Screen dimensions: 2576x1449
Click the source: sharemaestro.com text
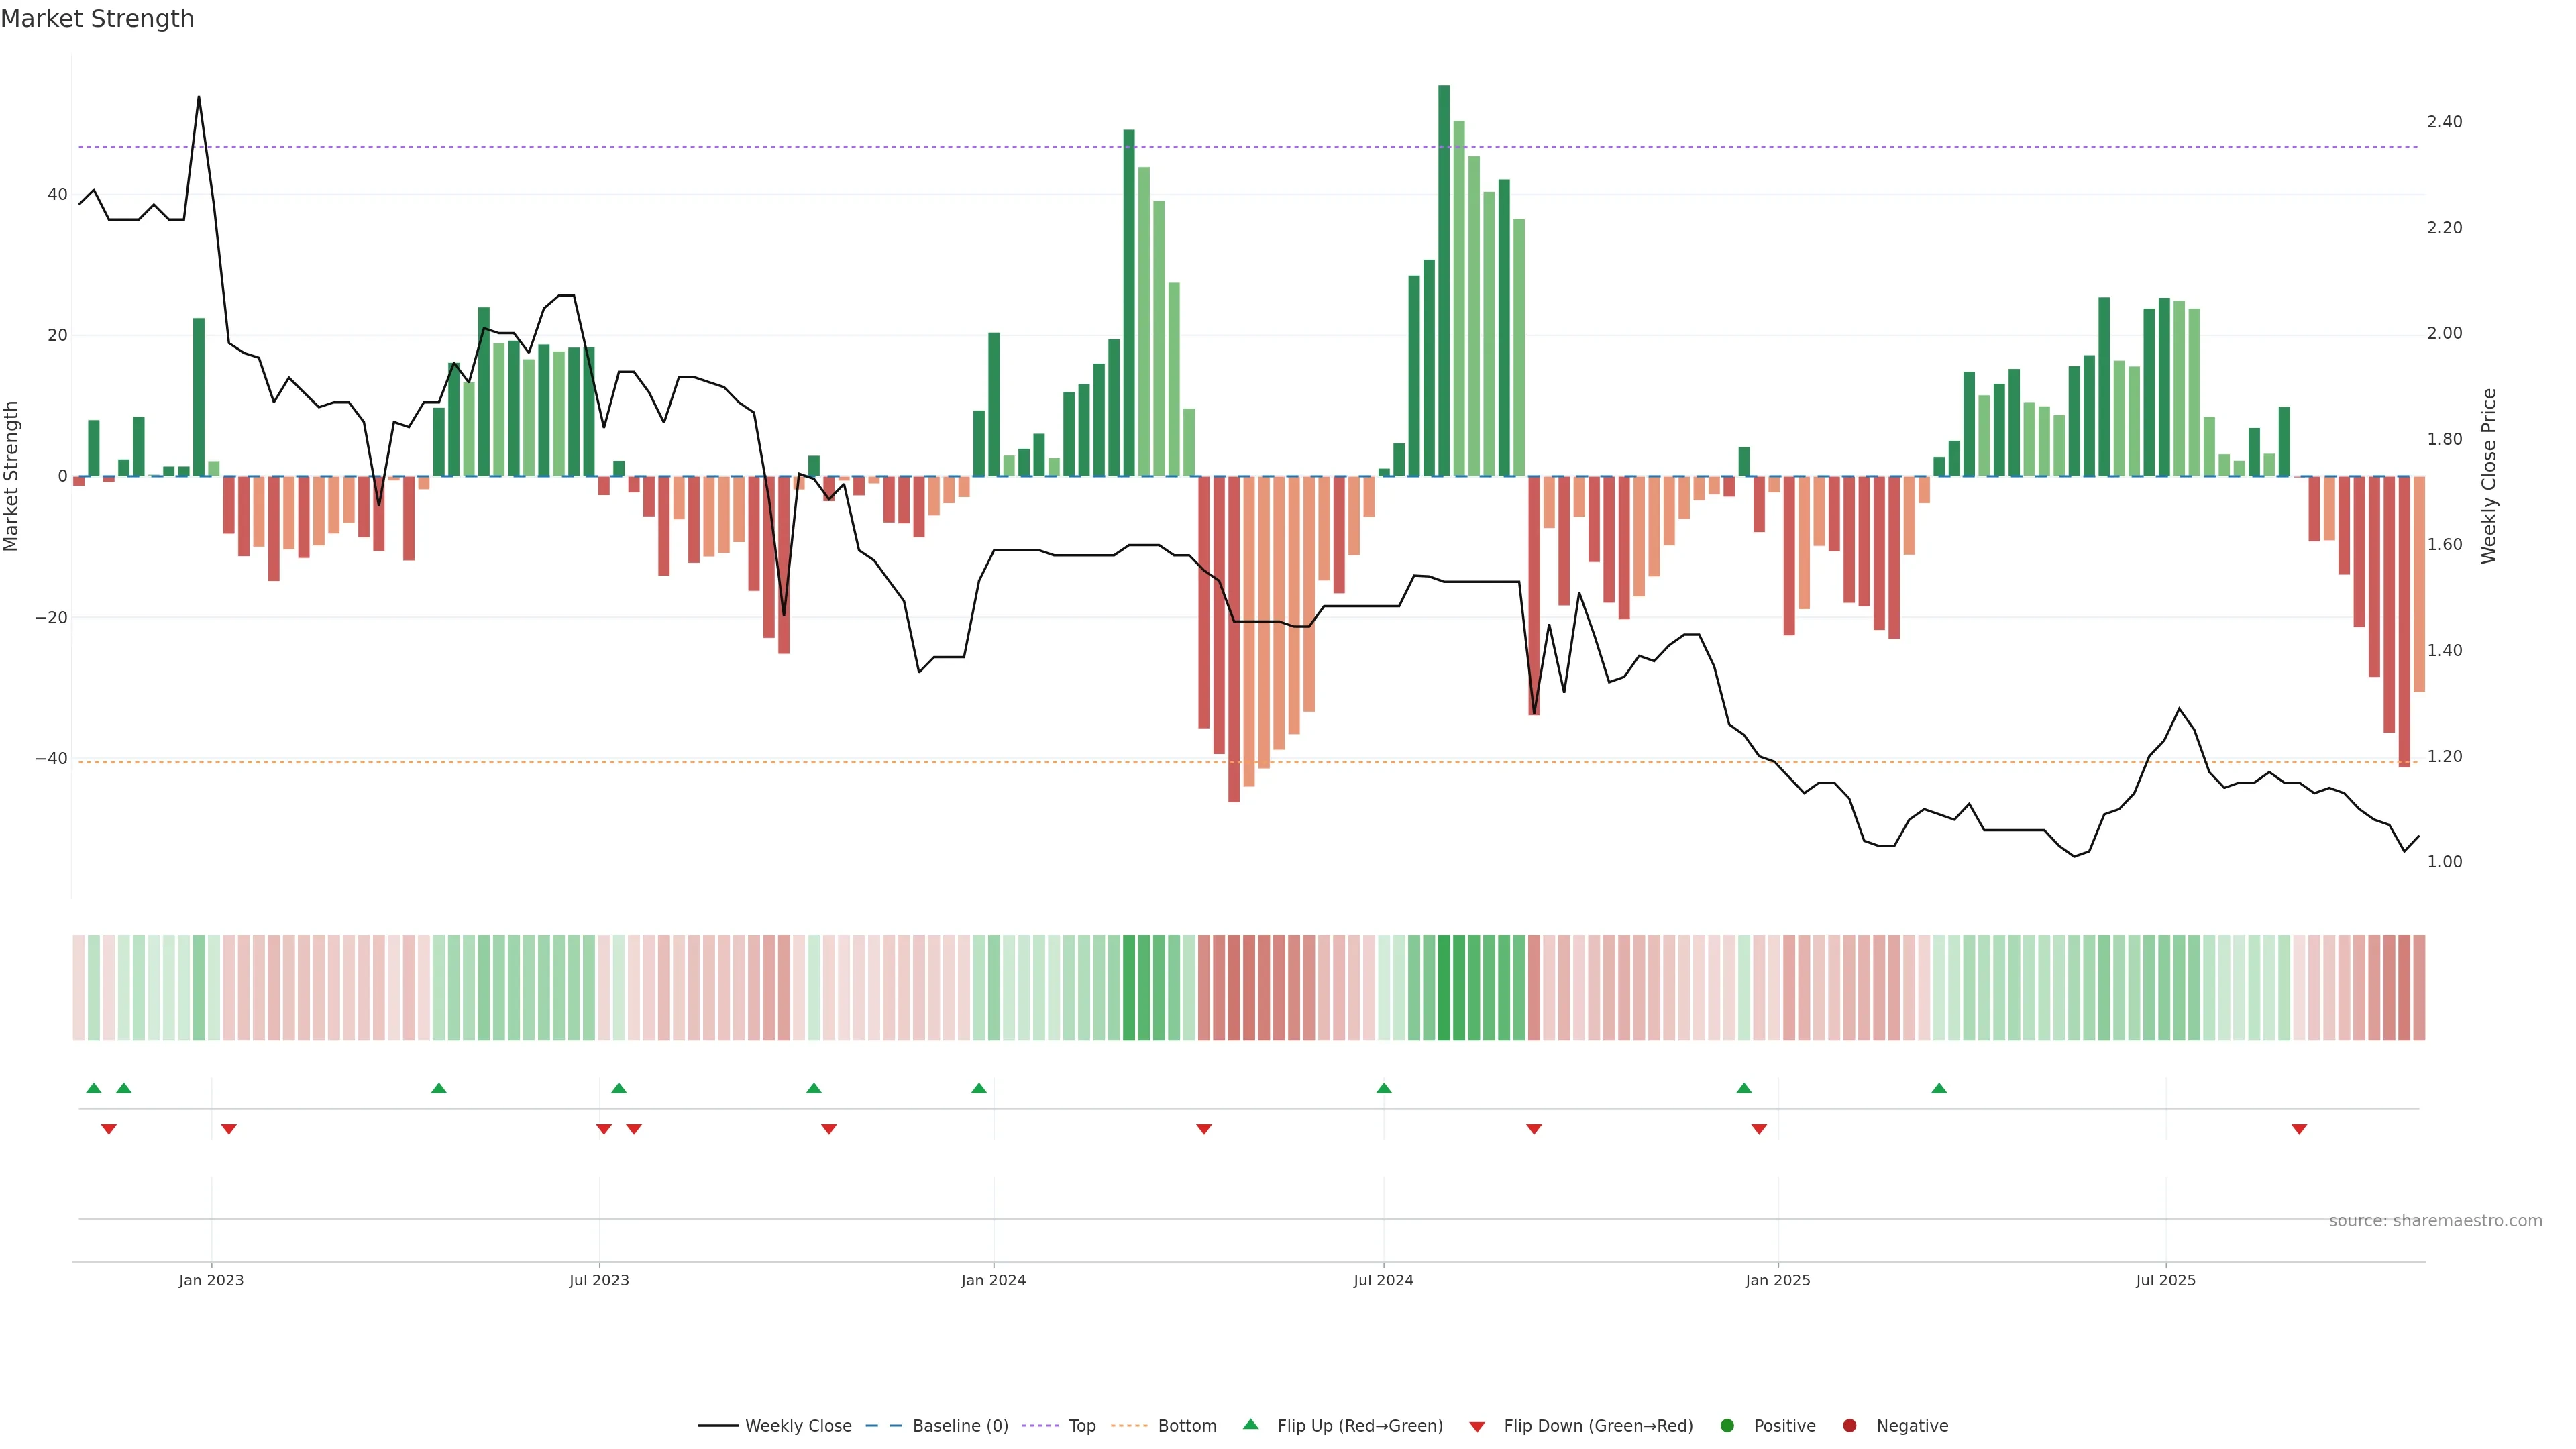point(2435,1221)
